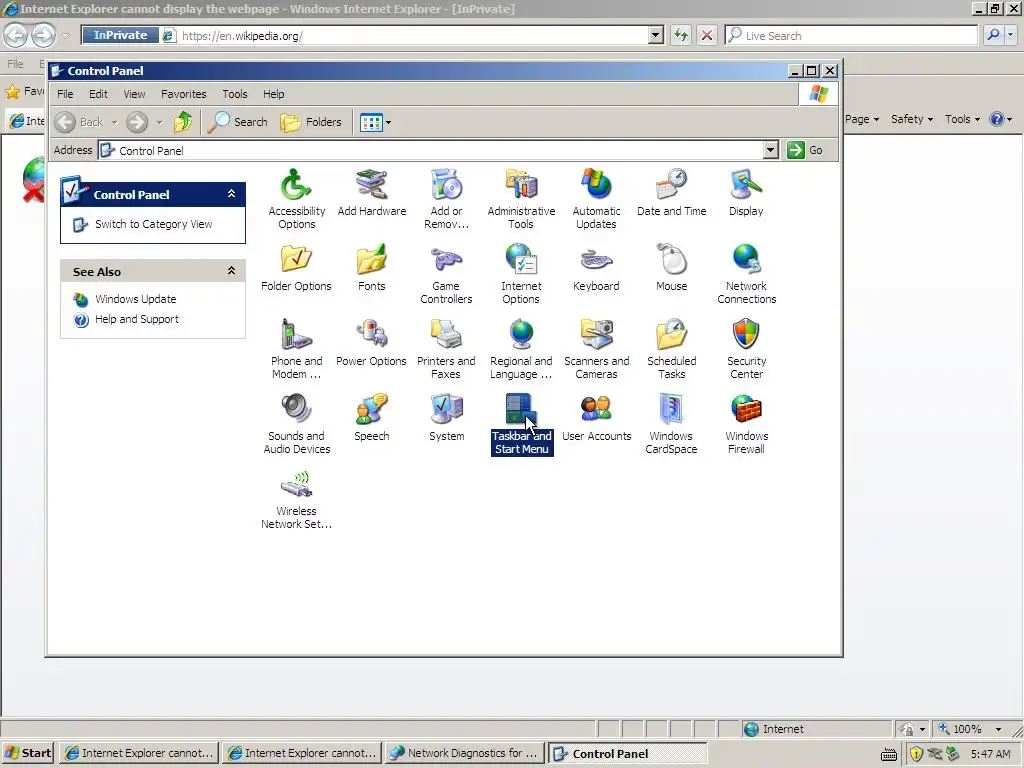Open Internet Explorer Page menu dropdown
This screenshot has height=768, width=1024.
click(x=862, y=119)
